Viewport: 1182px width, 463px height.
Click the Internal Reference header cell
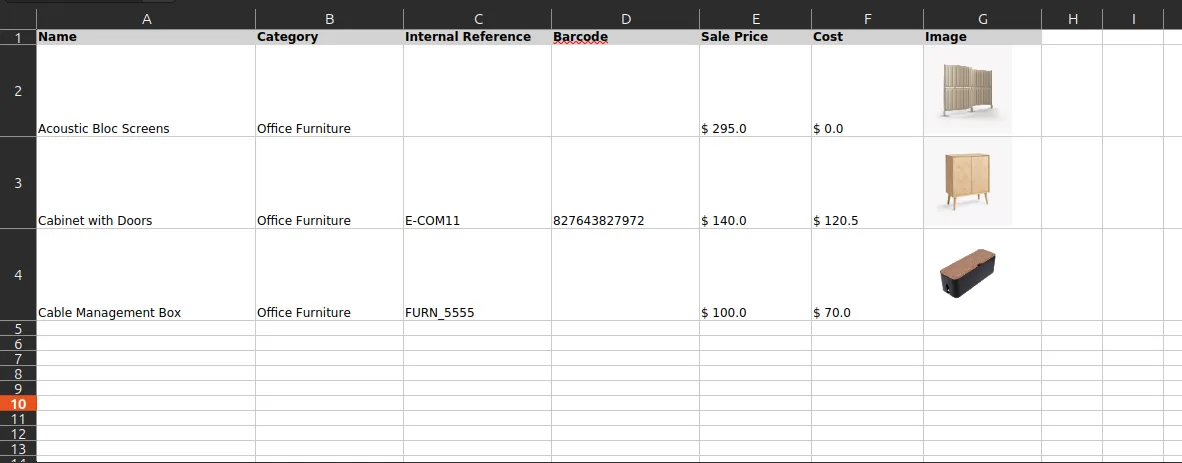[x=477, y=37]
